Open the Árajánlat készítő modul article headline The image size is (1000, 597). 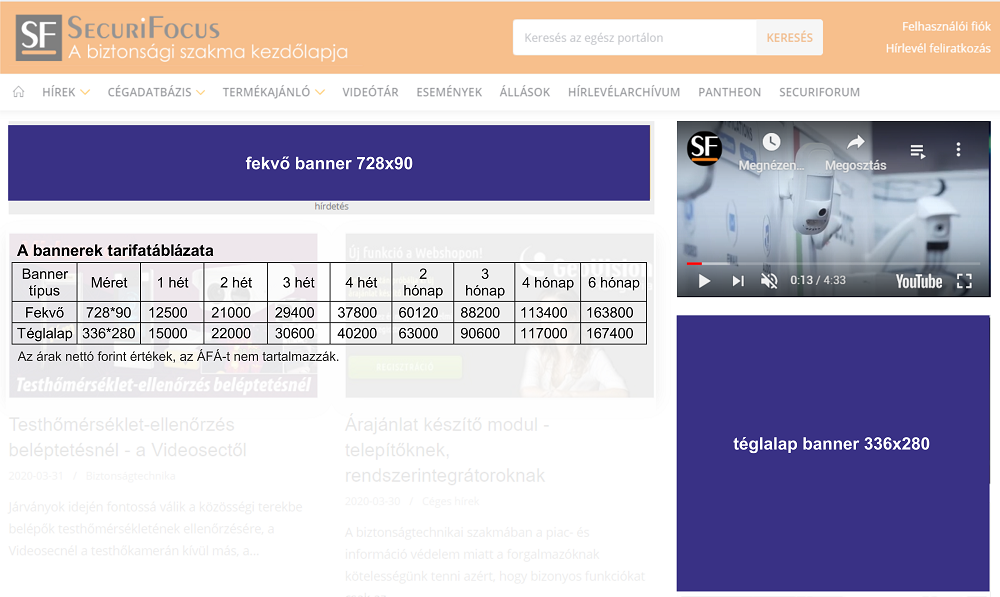446,450
